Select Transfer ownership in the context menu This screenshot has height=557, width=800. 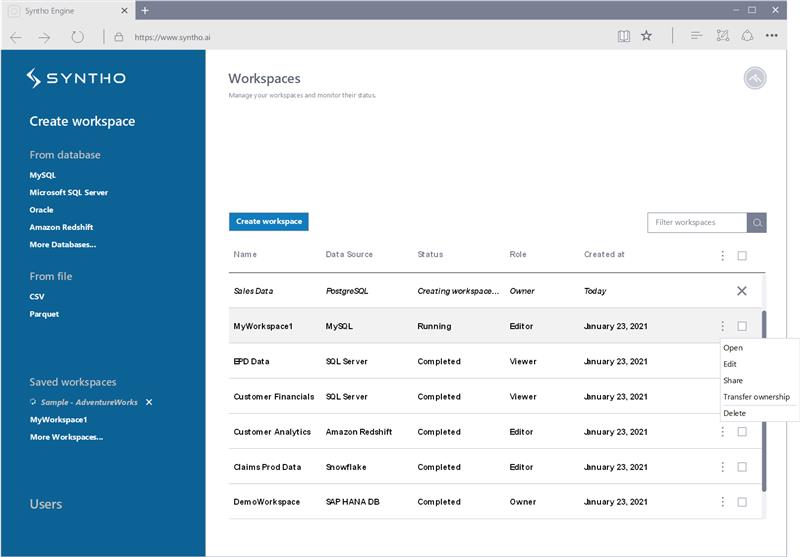(759, 397)
